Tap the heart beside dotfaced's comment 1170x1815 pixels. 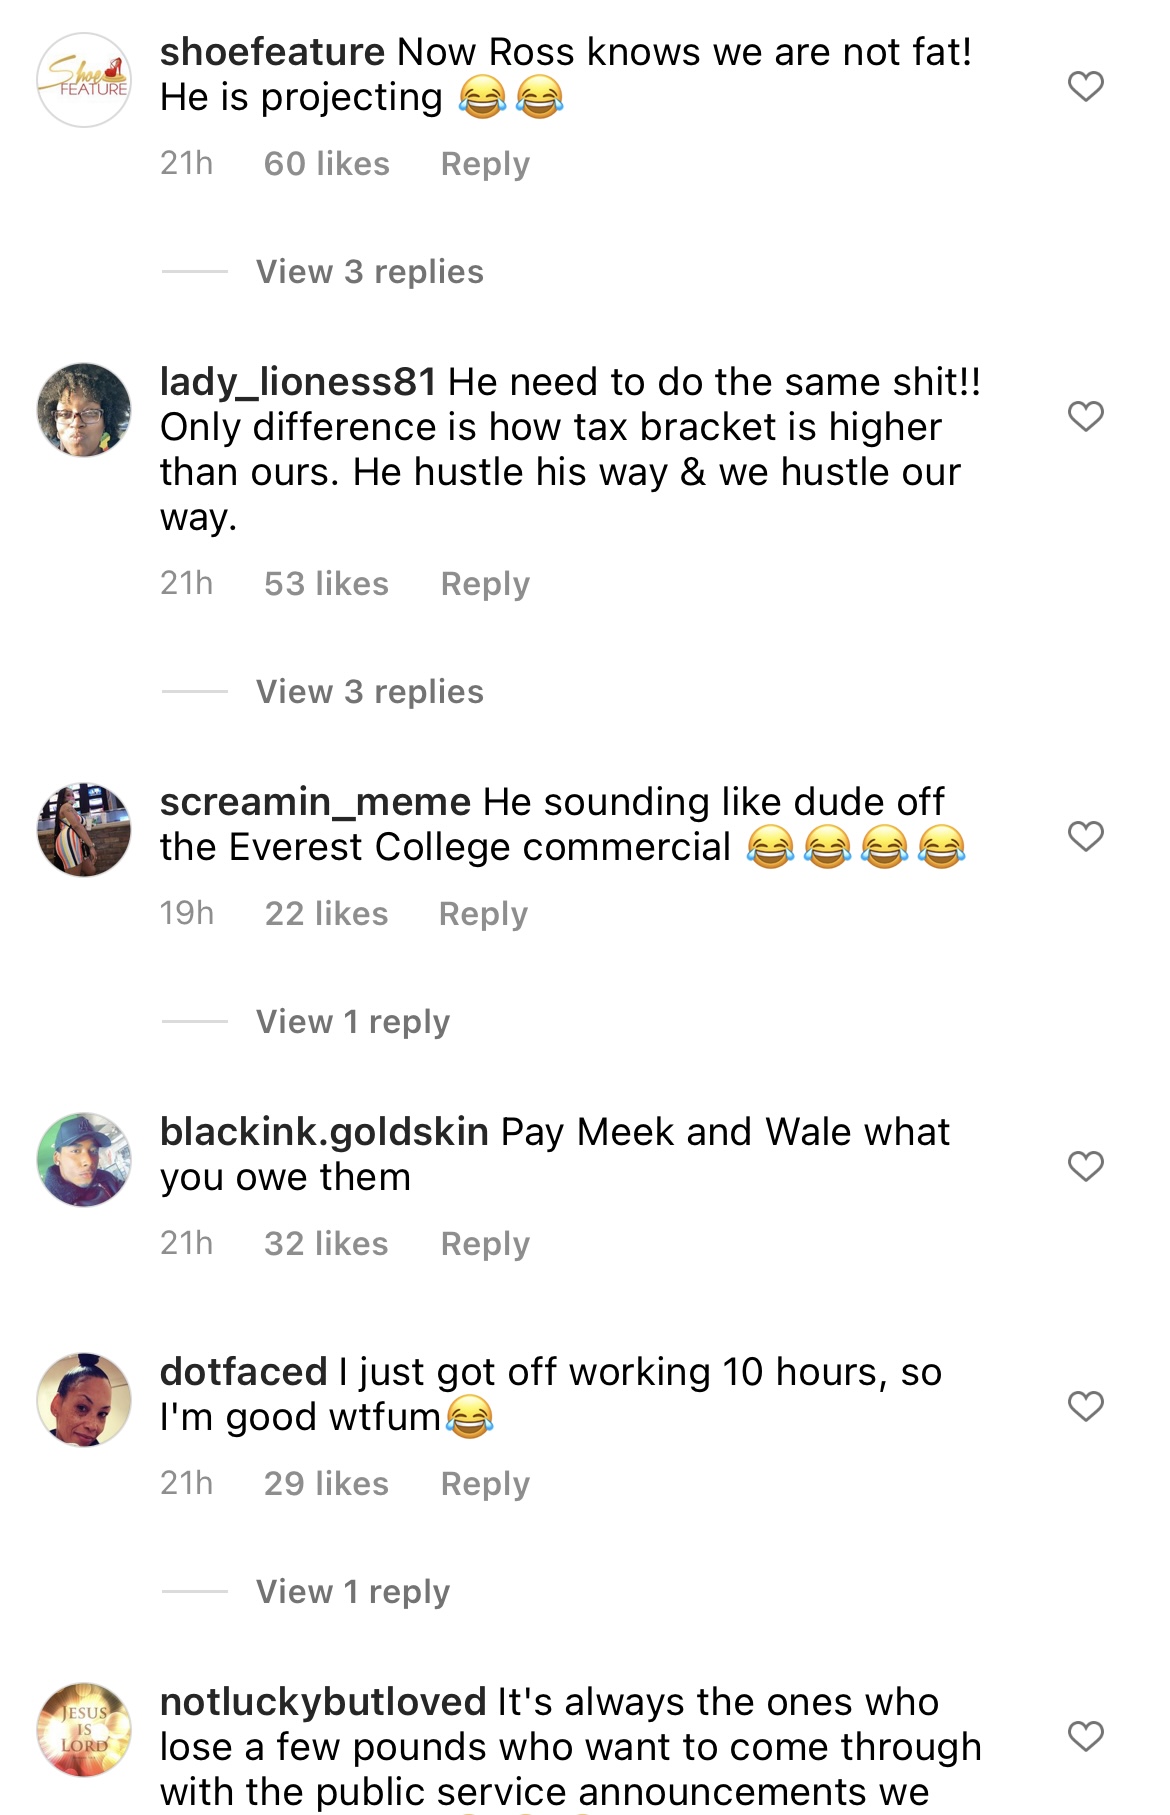(1086, 1404)
